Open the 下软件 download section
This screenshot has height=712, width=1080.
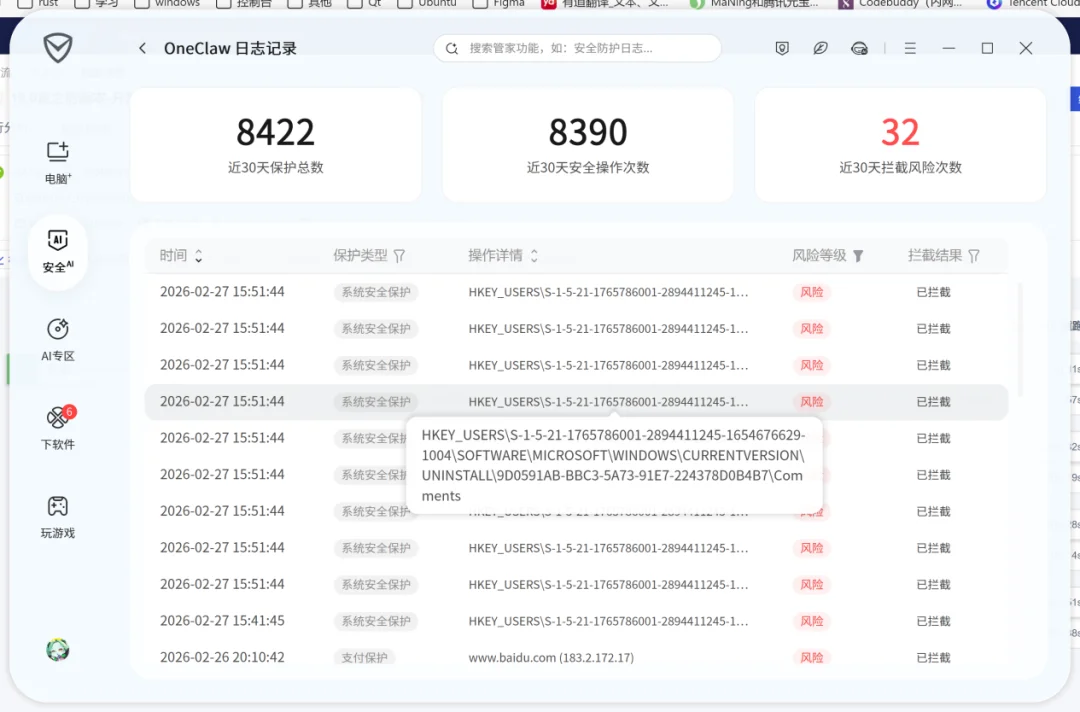click(57, 426)
